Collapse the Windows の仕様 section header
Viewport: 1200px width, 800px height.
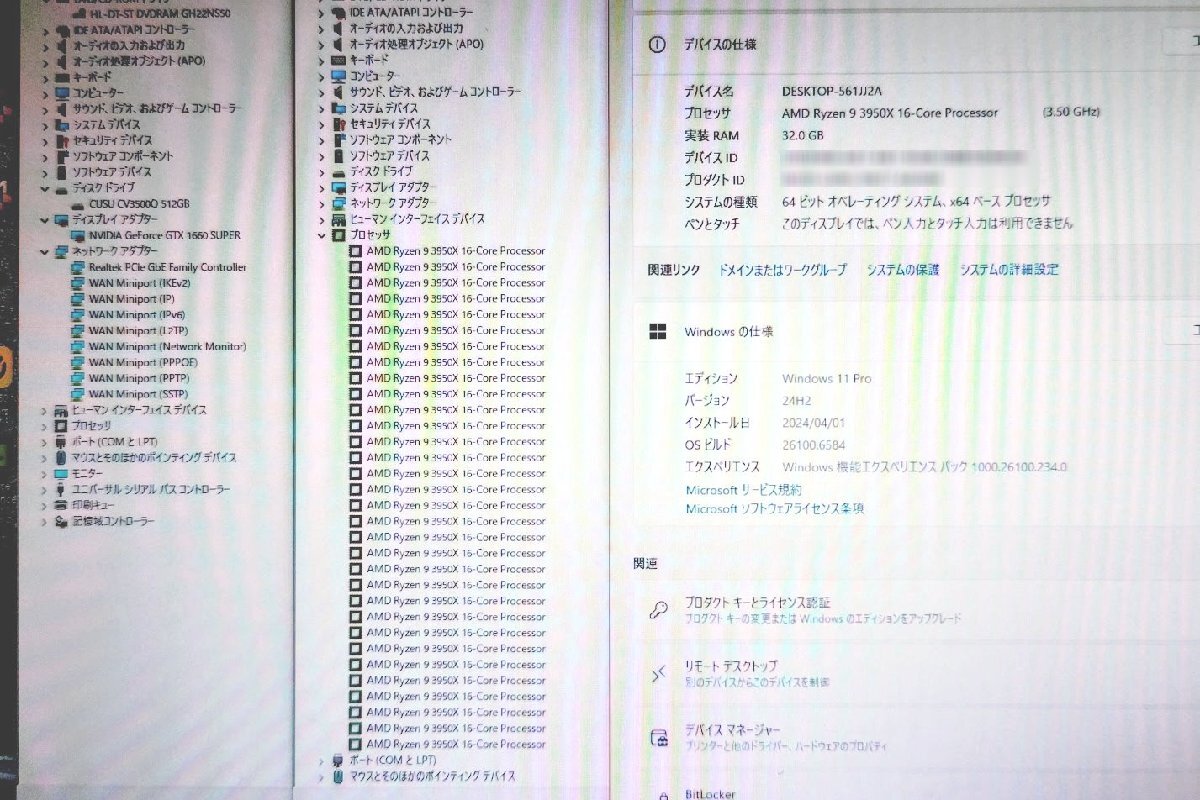(916, 331)
